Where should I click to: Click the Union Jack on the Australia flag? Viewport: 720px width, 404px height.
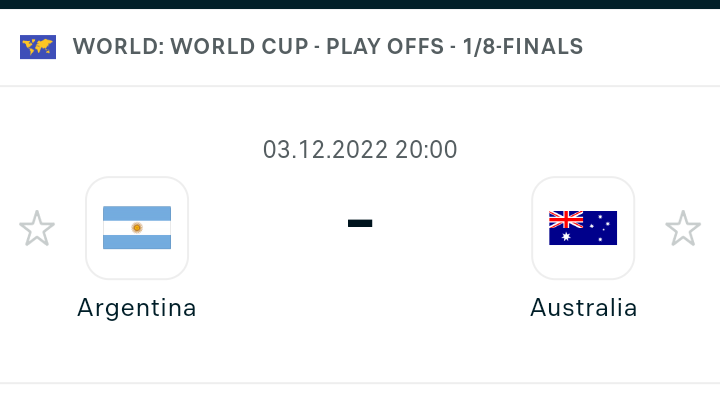coord(566,219)
